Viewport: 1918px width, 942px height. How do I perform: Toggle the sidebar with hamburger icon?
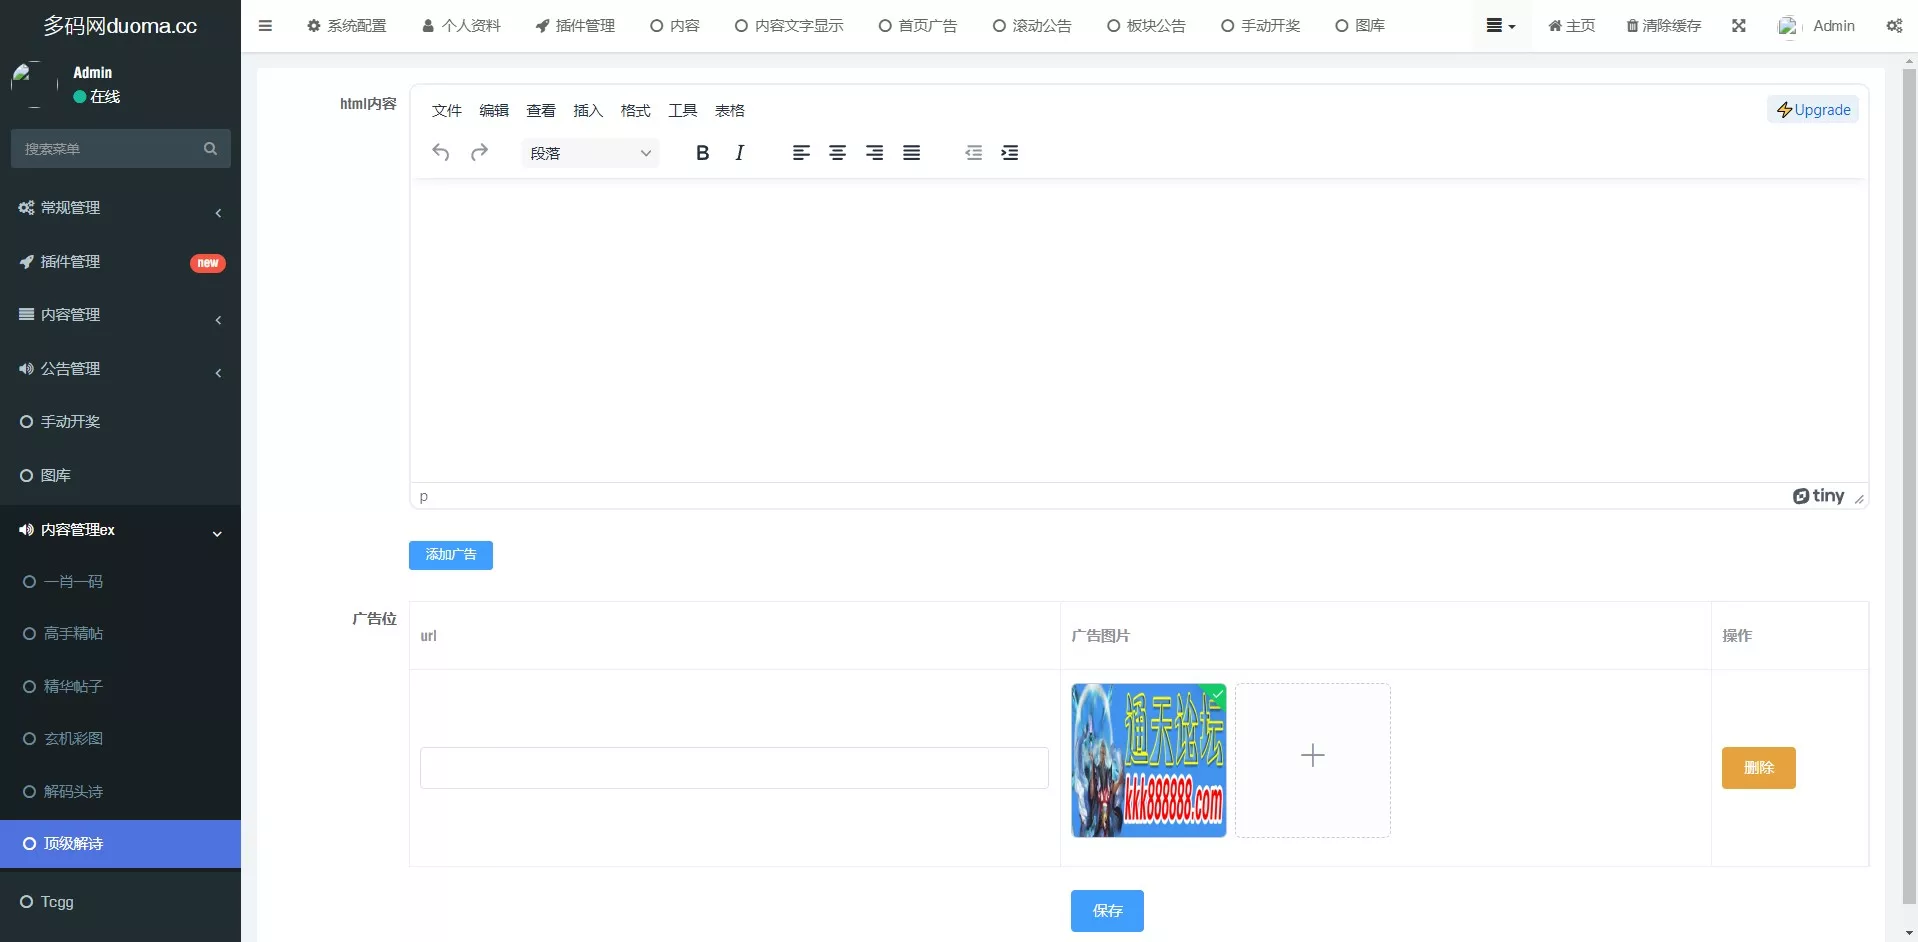pos(265,25)
